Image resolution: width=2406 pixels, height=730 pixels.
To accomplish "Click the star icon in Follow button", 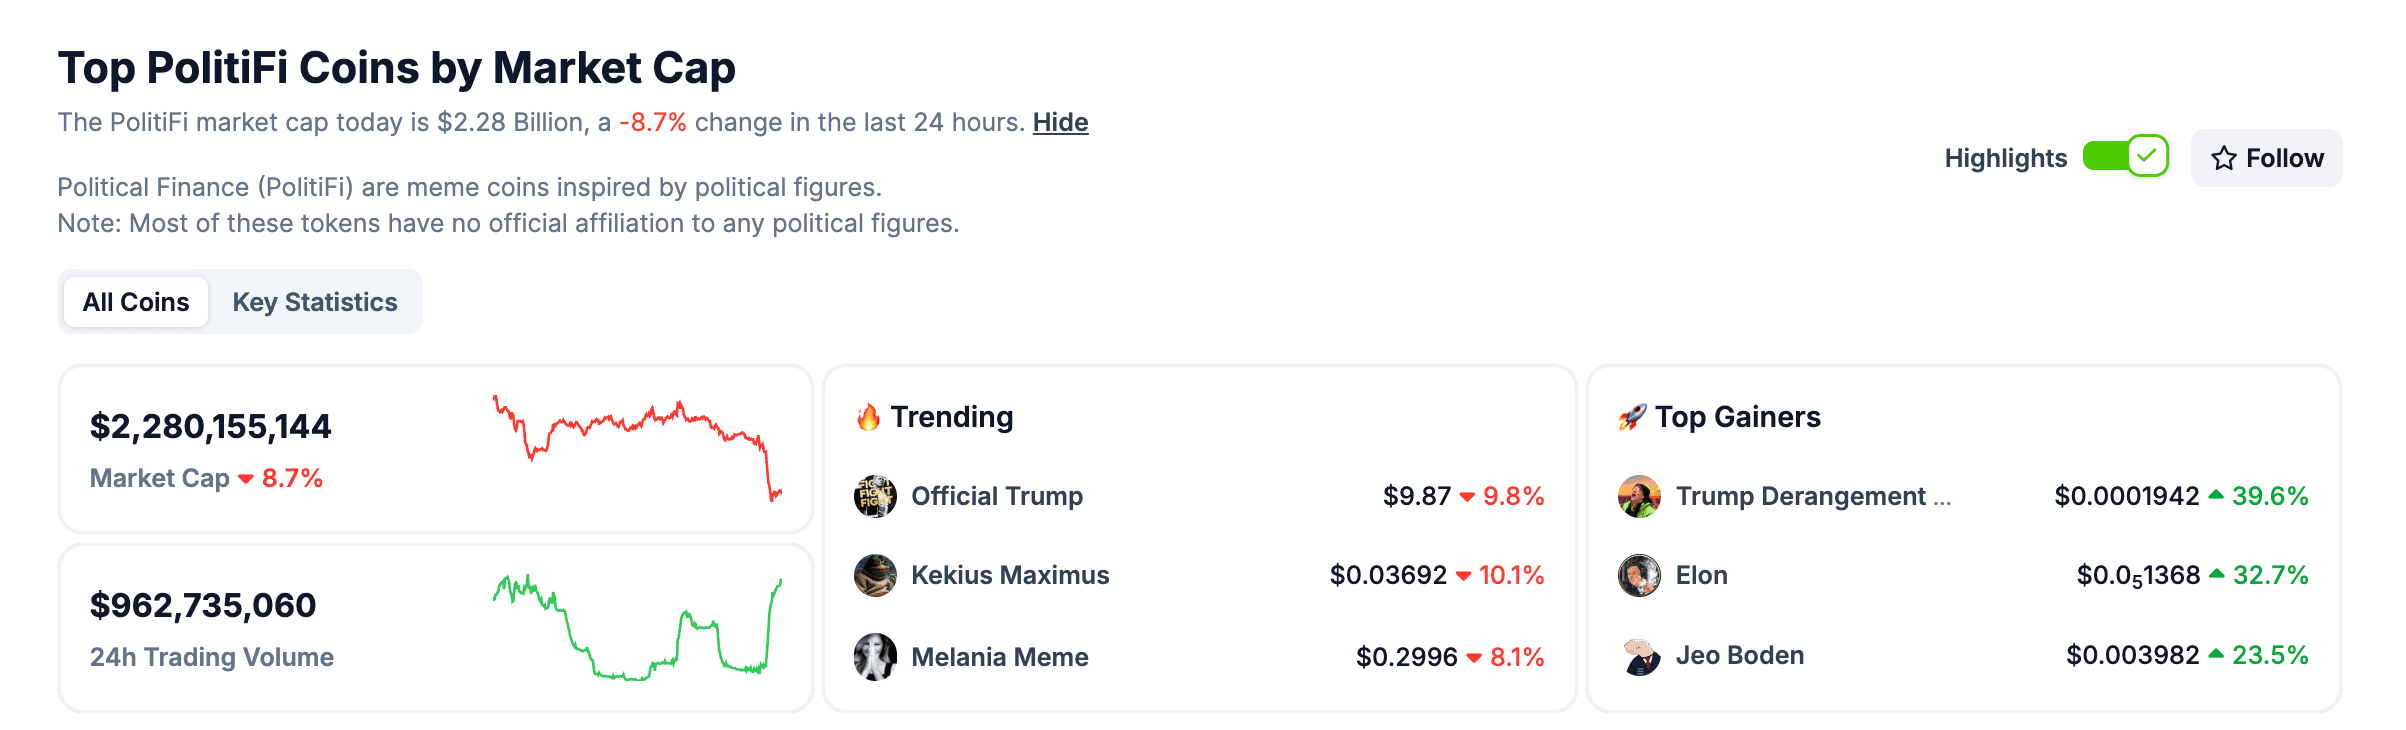I will tap(2224, 158).
